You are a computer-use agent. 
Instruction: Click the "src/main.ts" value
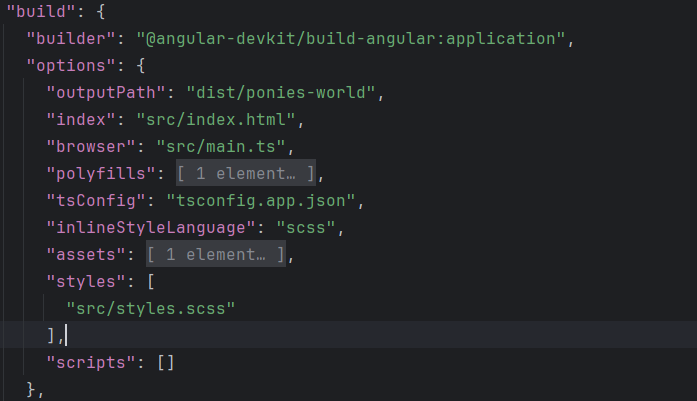point(221,147)
